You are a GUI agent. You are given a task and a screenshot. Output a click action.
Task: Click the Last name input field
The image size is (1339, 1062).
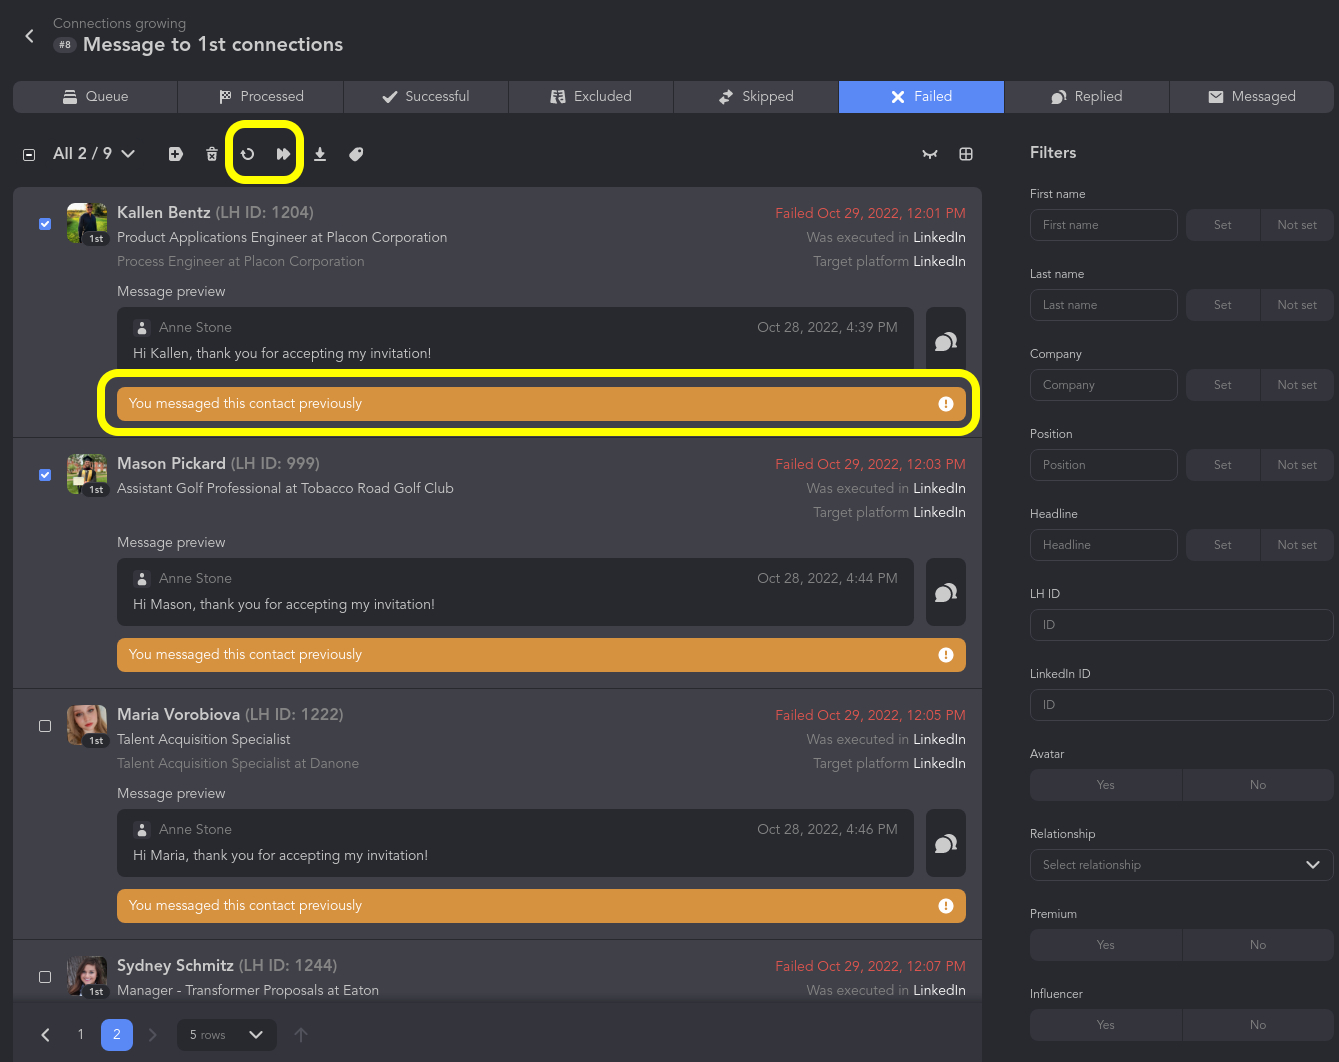point(1104,305)
